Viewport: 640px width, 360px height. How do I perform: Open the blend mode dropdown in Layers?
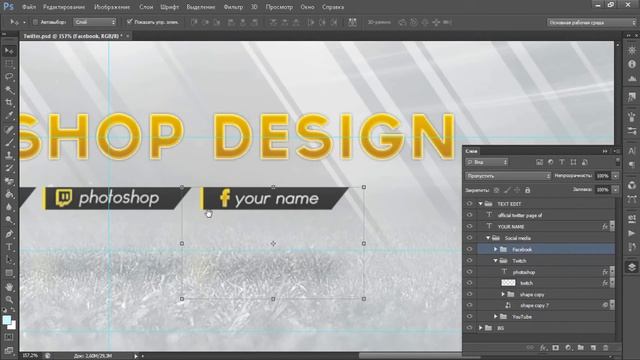(508, 176)
